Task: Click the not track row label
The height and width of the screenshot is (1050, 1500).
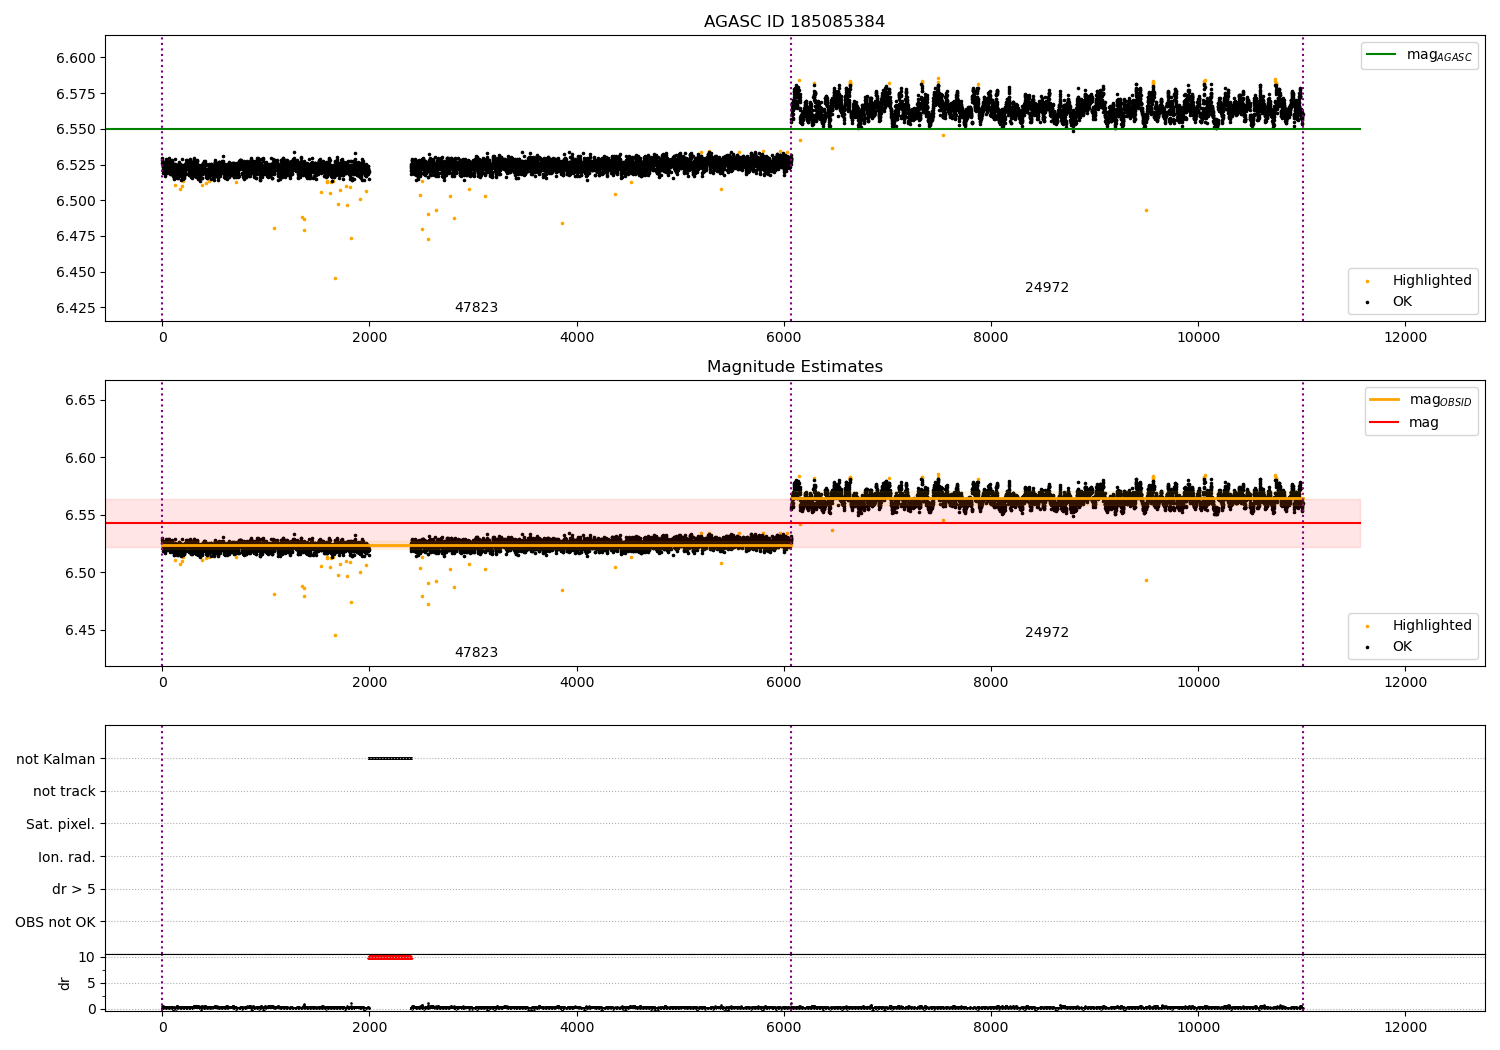Action: click(64, 791)
